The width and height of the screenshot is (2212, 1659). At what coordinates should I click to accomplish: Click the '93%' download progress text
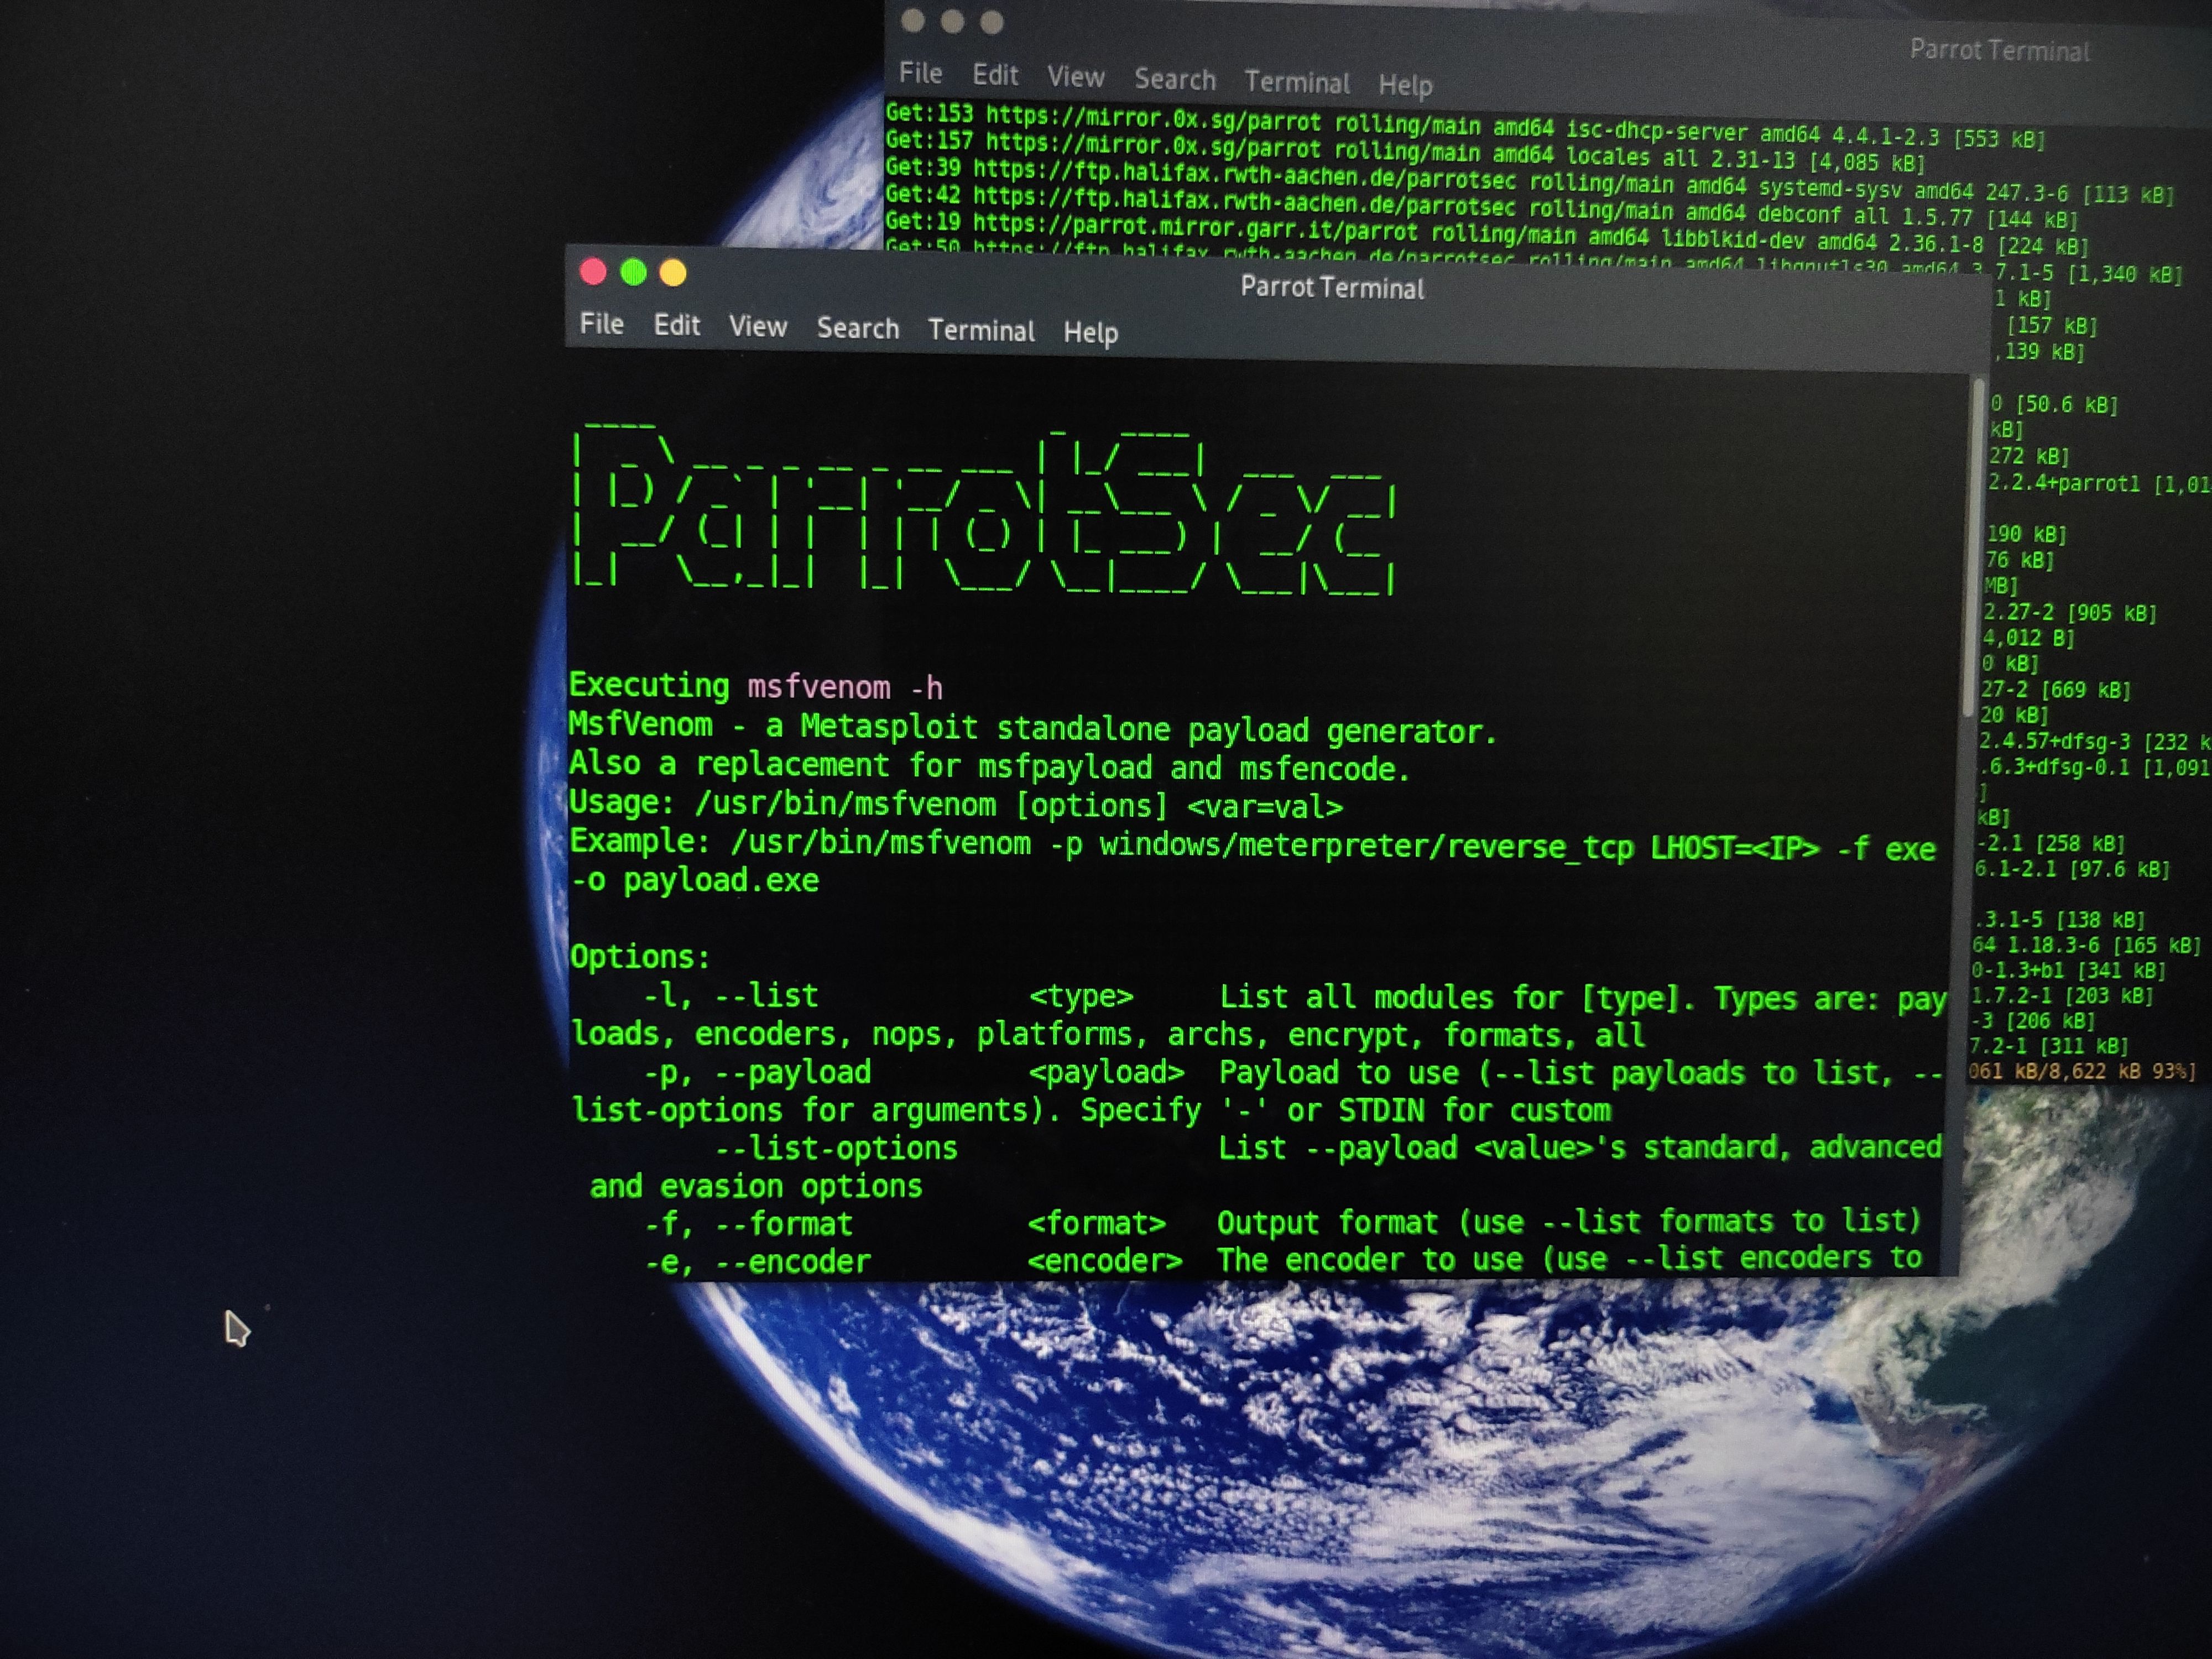coord(2174,1072)
